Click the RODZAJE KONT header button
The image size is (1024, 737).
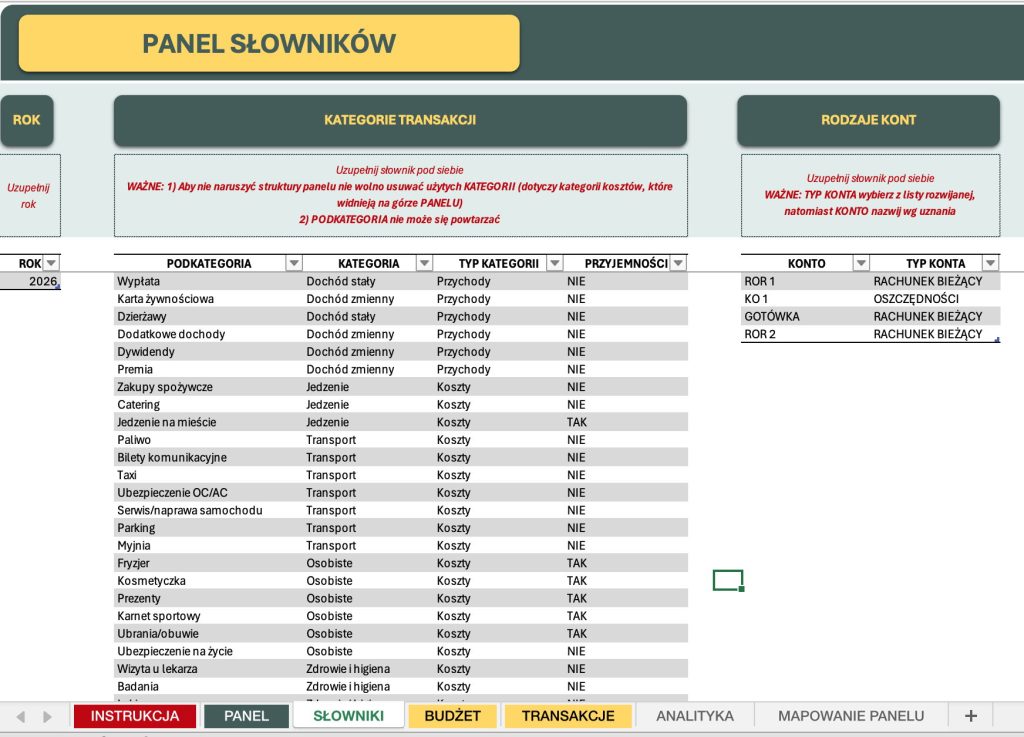(869, 120)
